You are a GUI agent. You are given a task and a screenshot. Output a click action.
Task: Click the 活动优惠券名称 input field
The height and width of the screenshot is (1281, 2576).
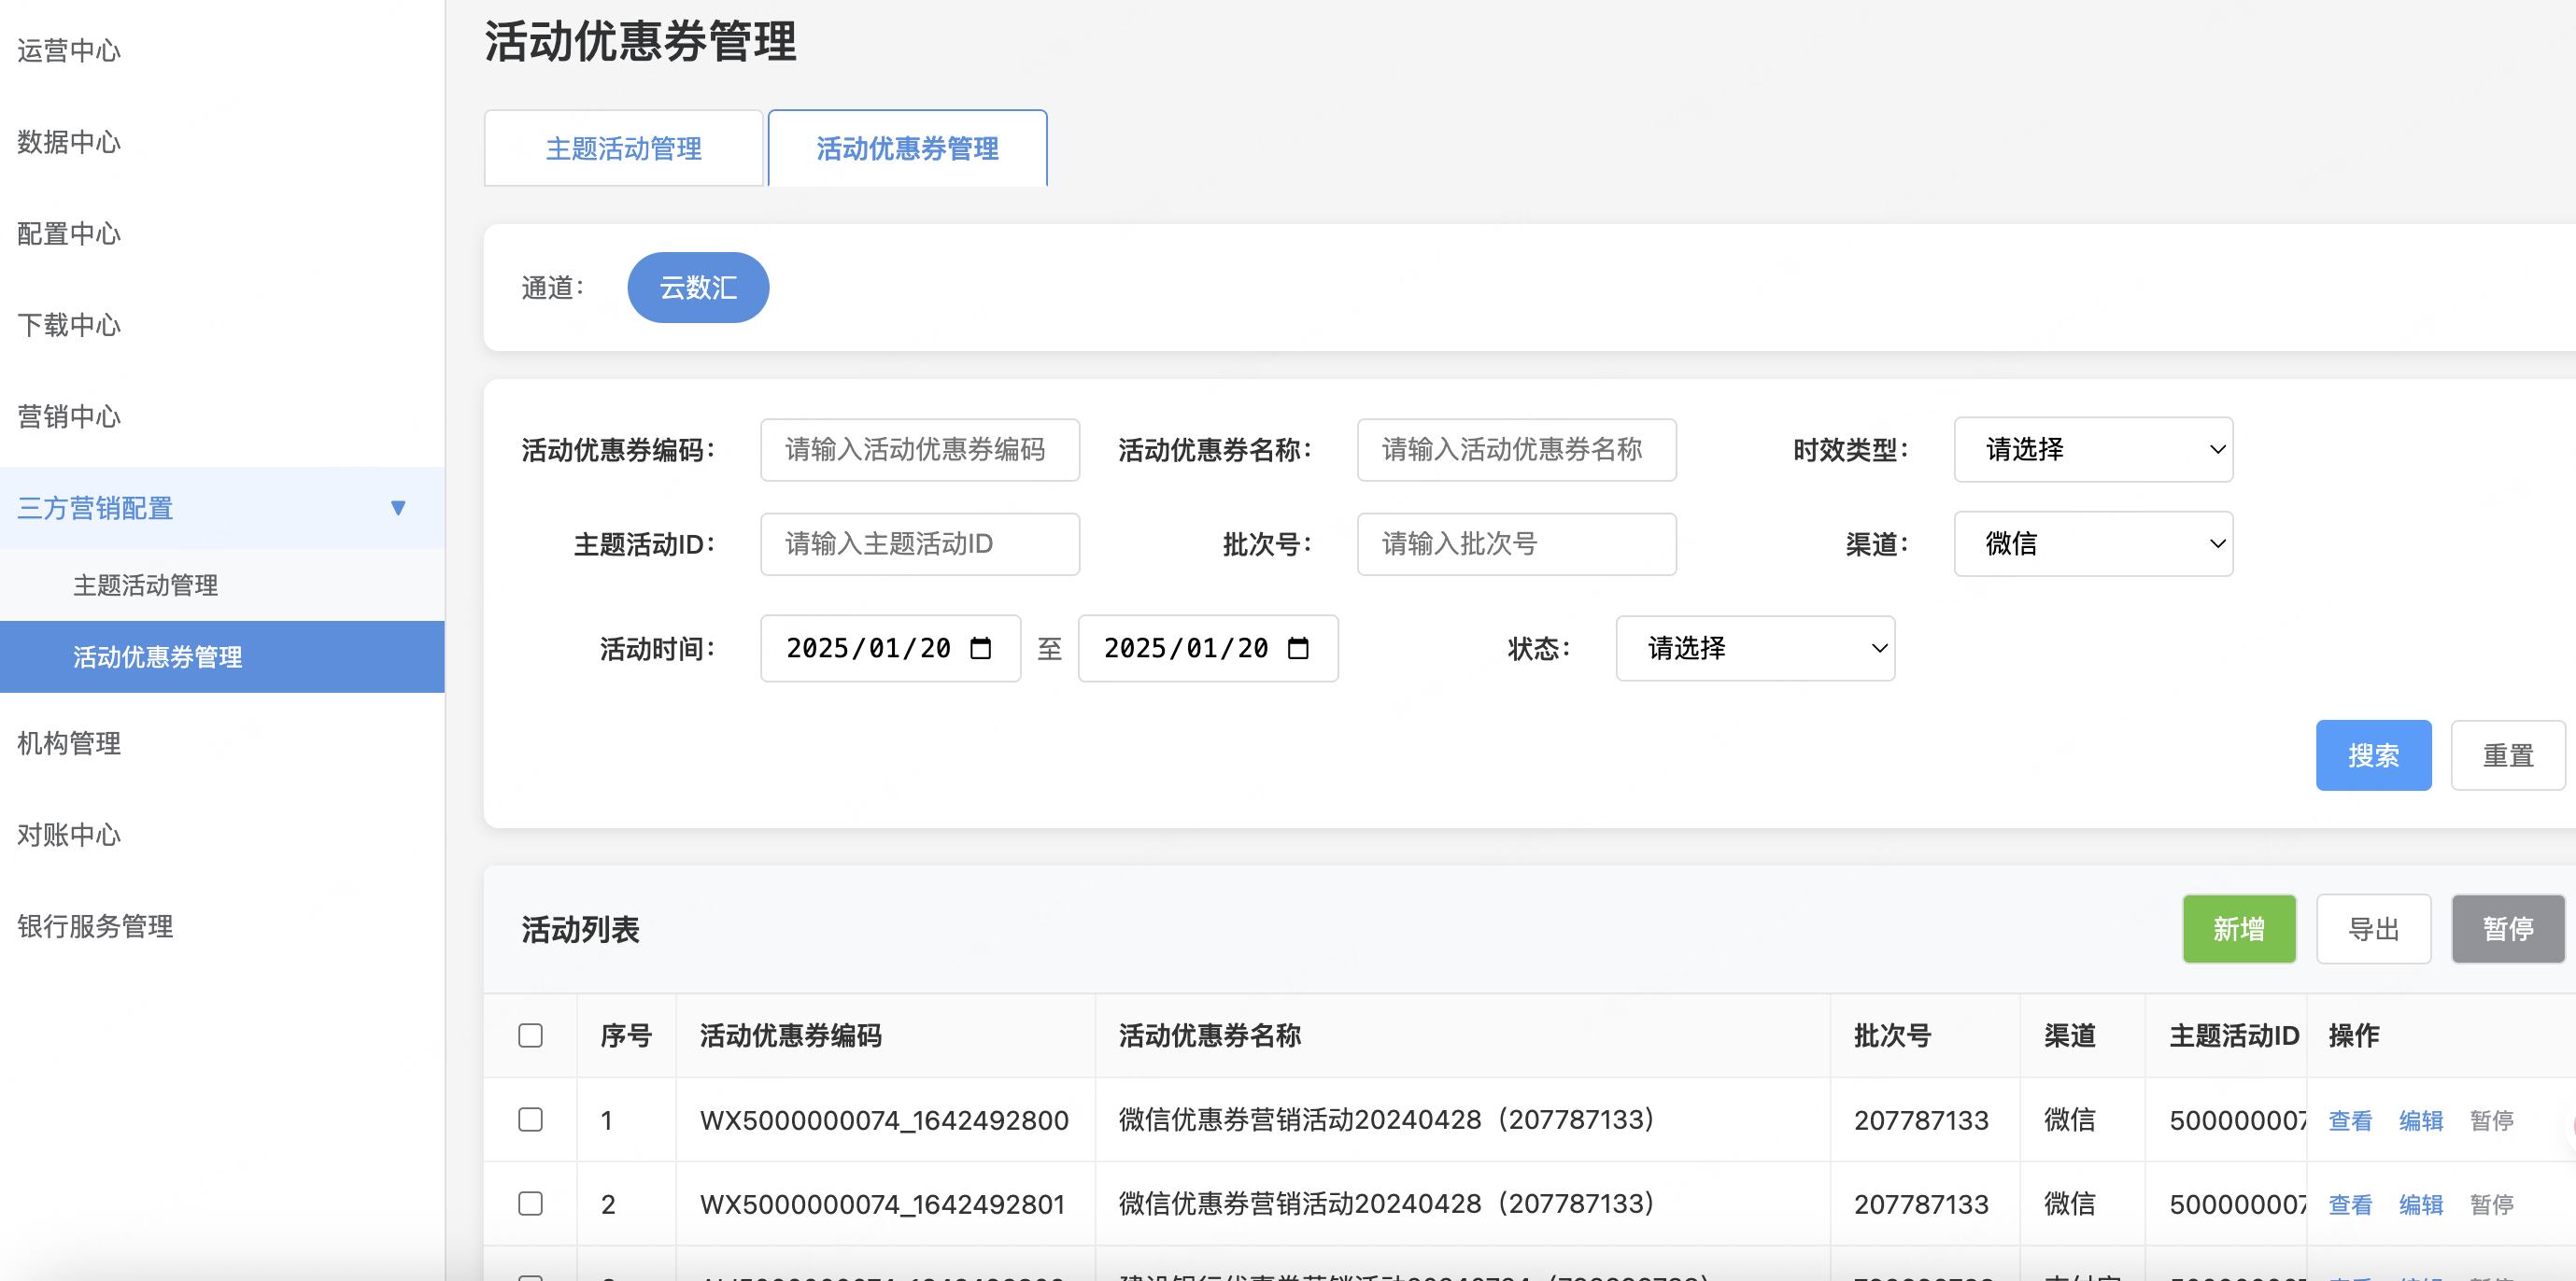pyautogui.click(x=1515, y=449)
